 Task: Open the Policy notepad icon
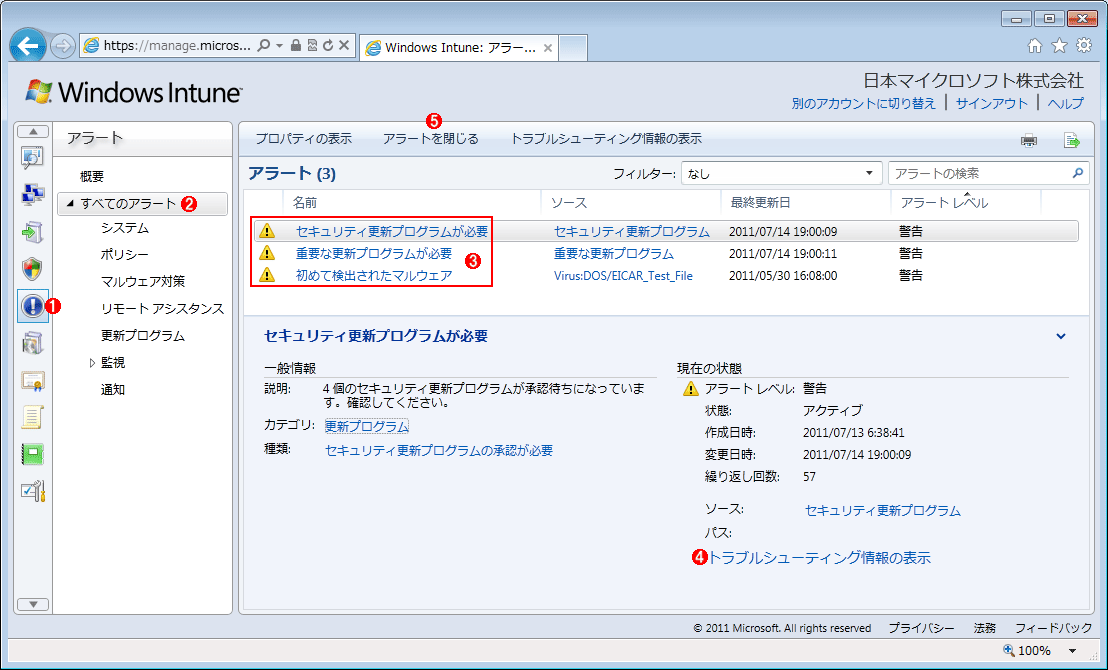[33, 417]
